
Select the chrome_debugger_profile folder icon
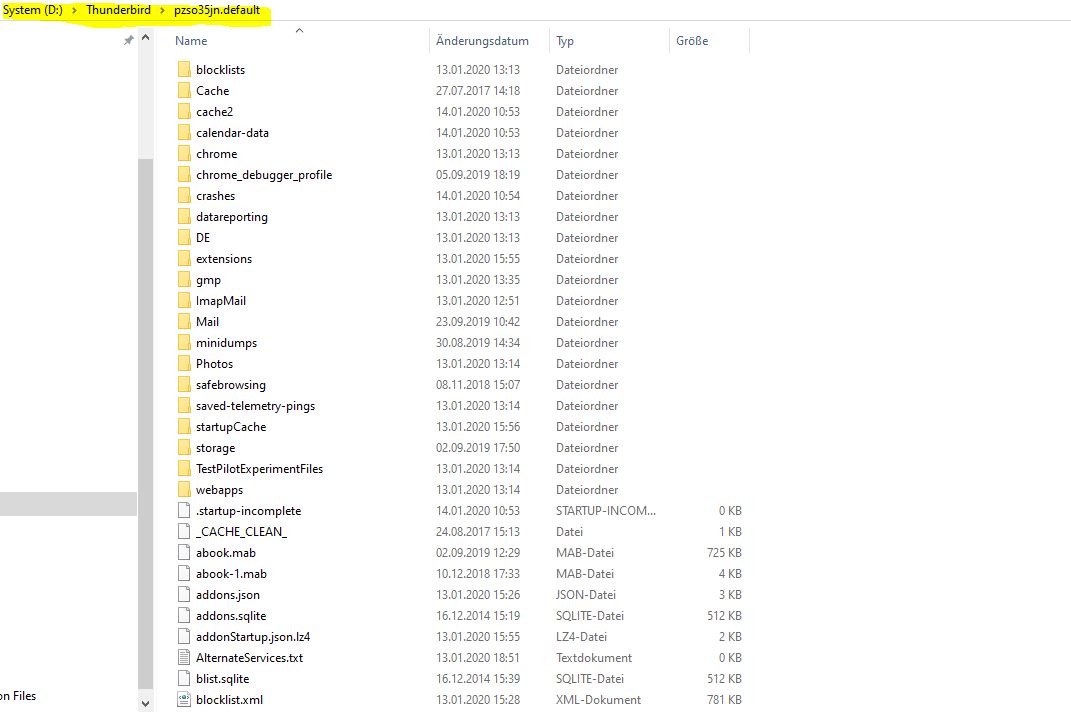tap(184, 174)
